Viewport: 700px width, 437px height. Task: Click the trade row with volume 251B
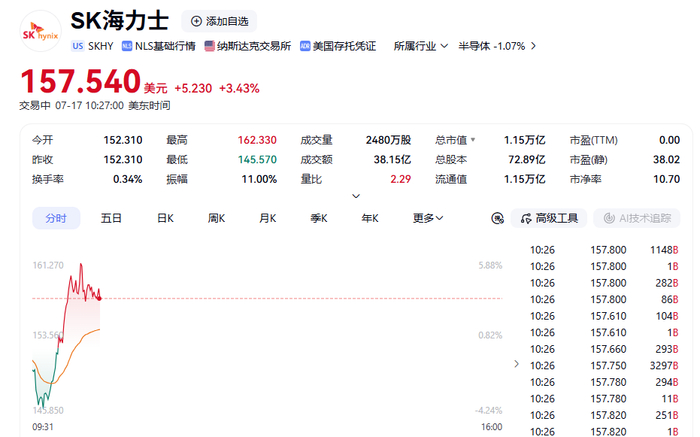(x=604, y=415)
